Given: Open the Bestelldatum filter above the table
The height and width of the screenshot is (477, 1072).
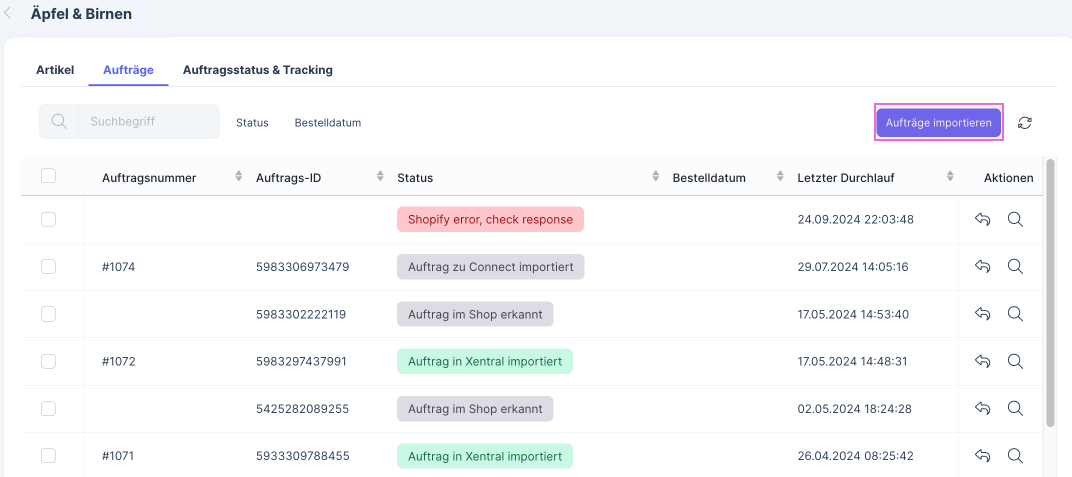Looking at the screenshot, I should click(327, 123).
